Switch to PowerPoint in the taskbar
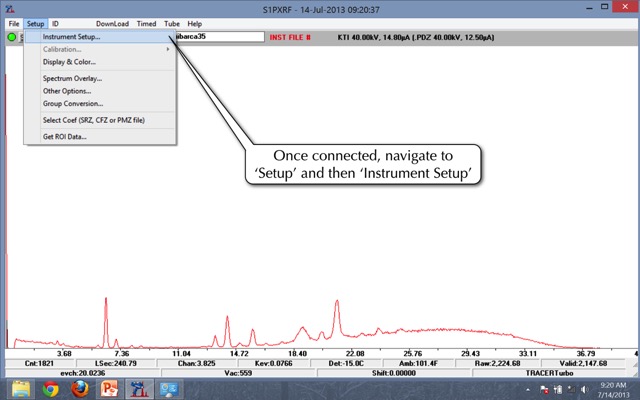Image resolution: width=640 pixels, height=400 pixels. coord(109,388)
